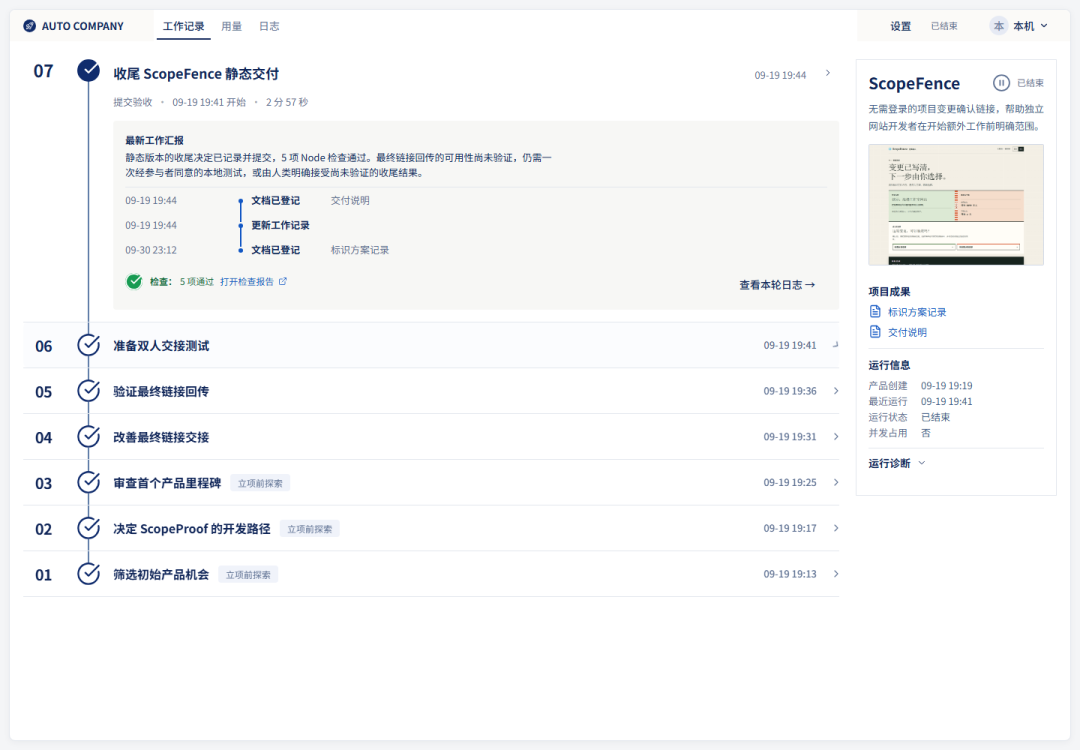Open the 本机 account dropdown
The width and height of the screenshot is (1080, 750).
(x=1019, y=26)
